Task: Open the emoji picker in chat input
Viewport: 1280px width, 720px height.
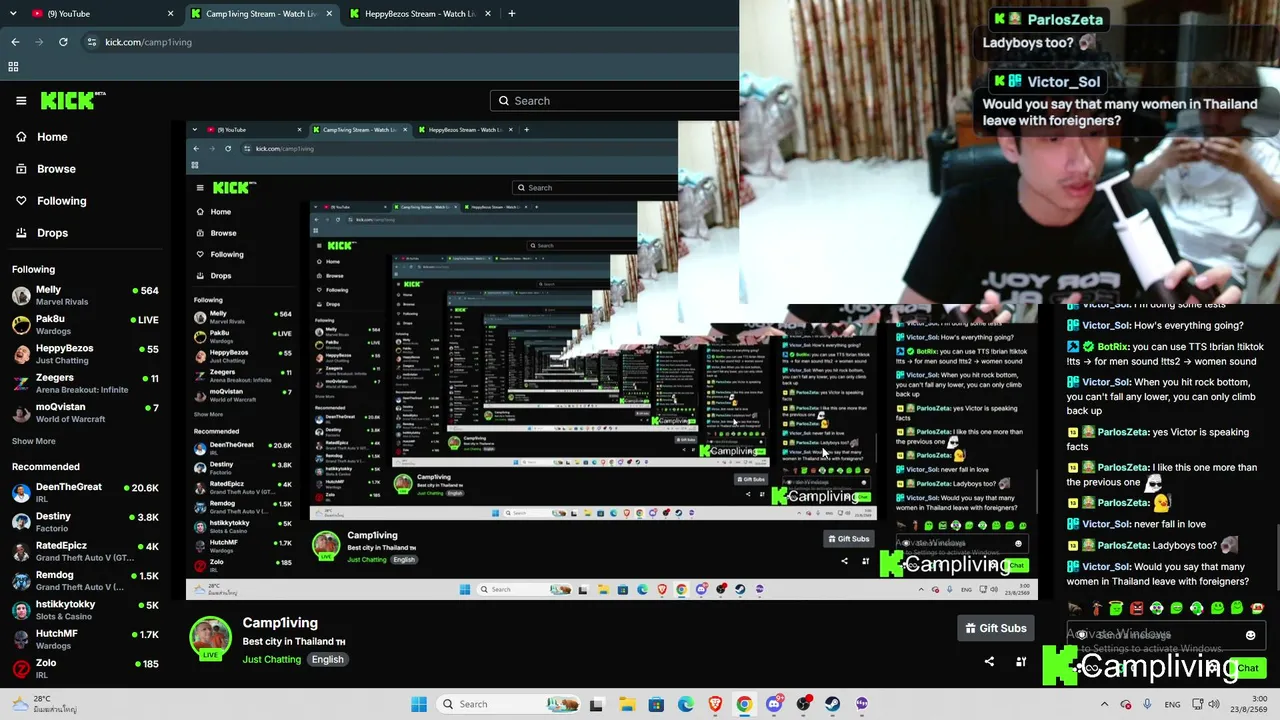Action: pos(1250,635)
